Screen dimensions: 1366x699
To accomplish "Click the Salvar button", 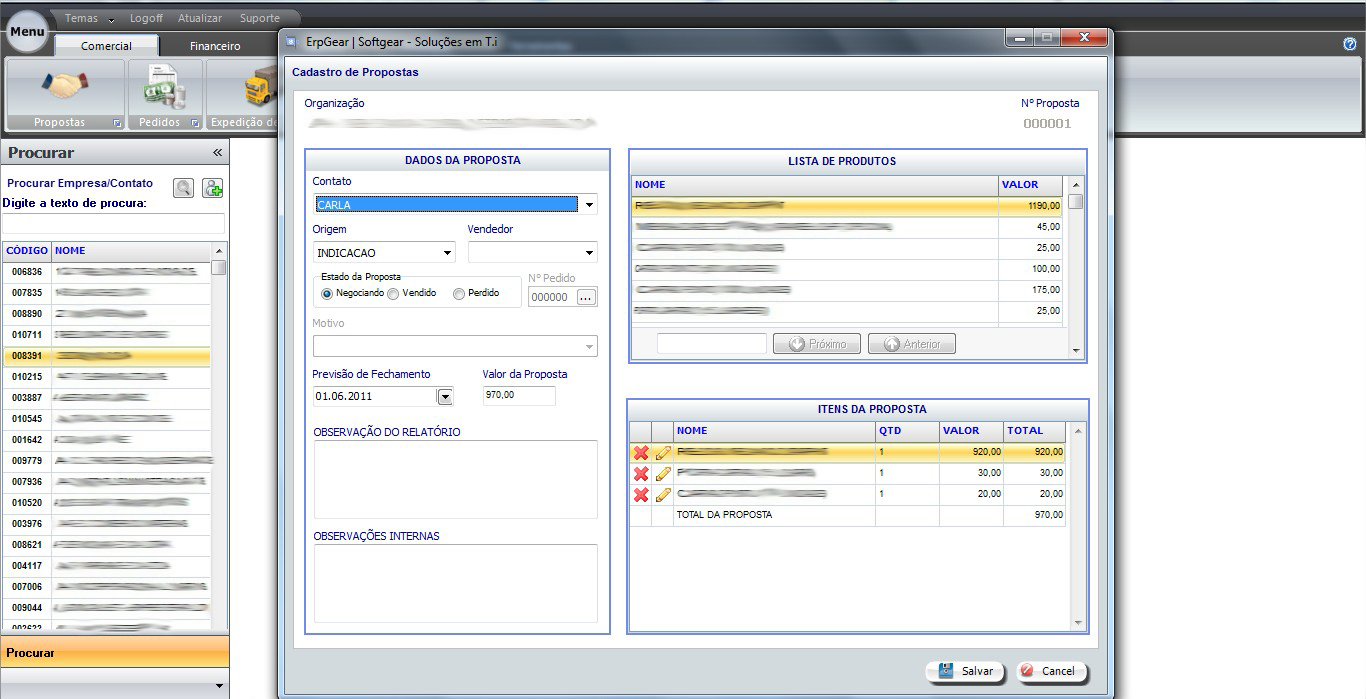I will pos(965,671).
